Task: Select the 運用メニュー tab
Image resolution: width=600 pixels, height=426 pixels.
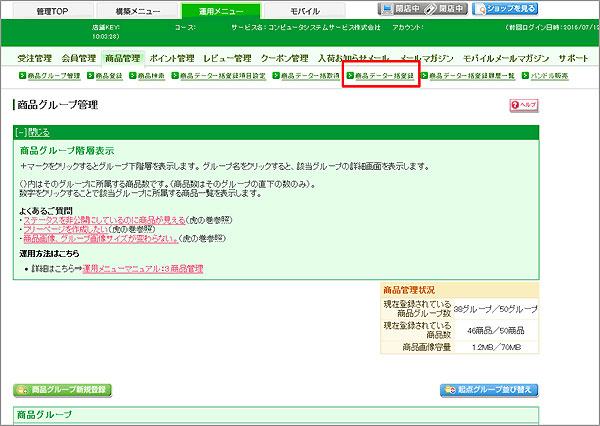Action: pyautogui.click(x=221, y=11)
